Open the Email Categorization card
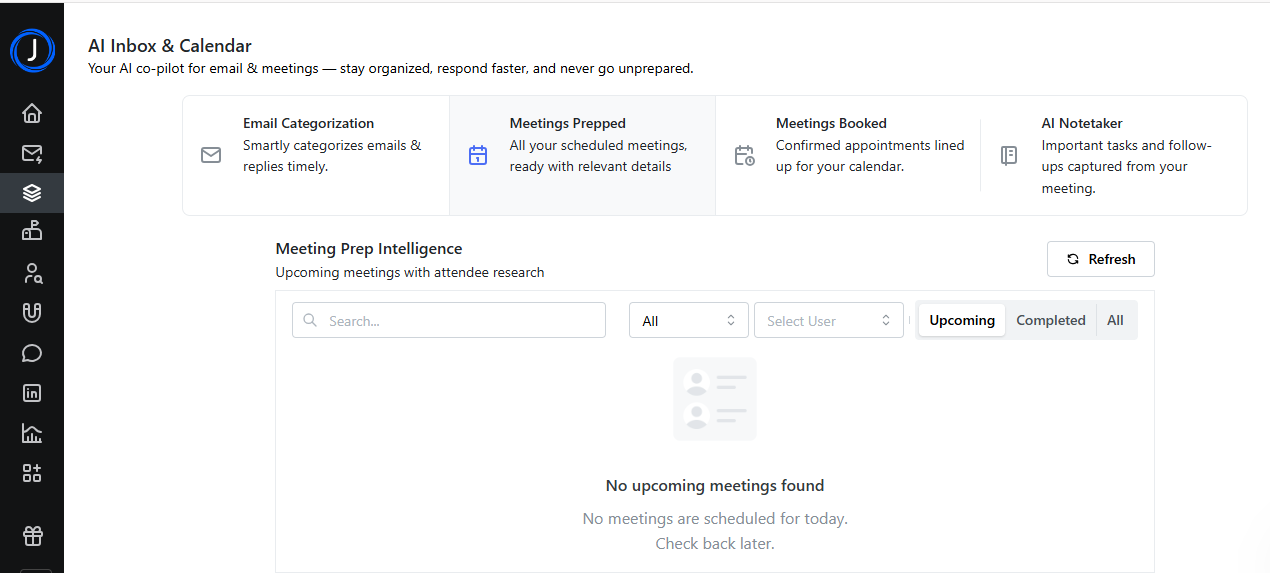This screenshot has height=573, width=1270. [316, 155]
